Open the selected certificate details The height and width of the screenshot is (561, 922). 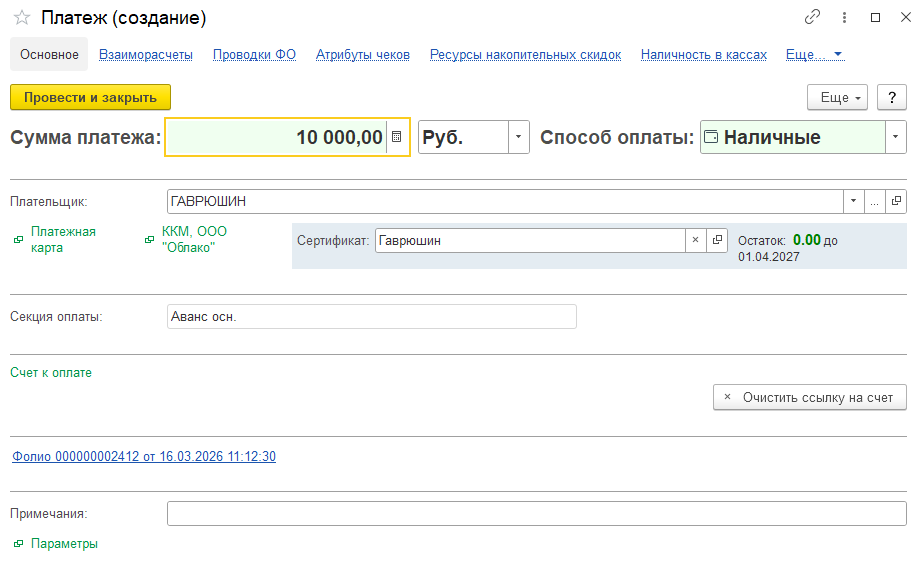[x=717, y=240]
